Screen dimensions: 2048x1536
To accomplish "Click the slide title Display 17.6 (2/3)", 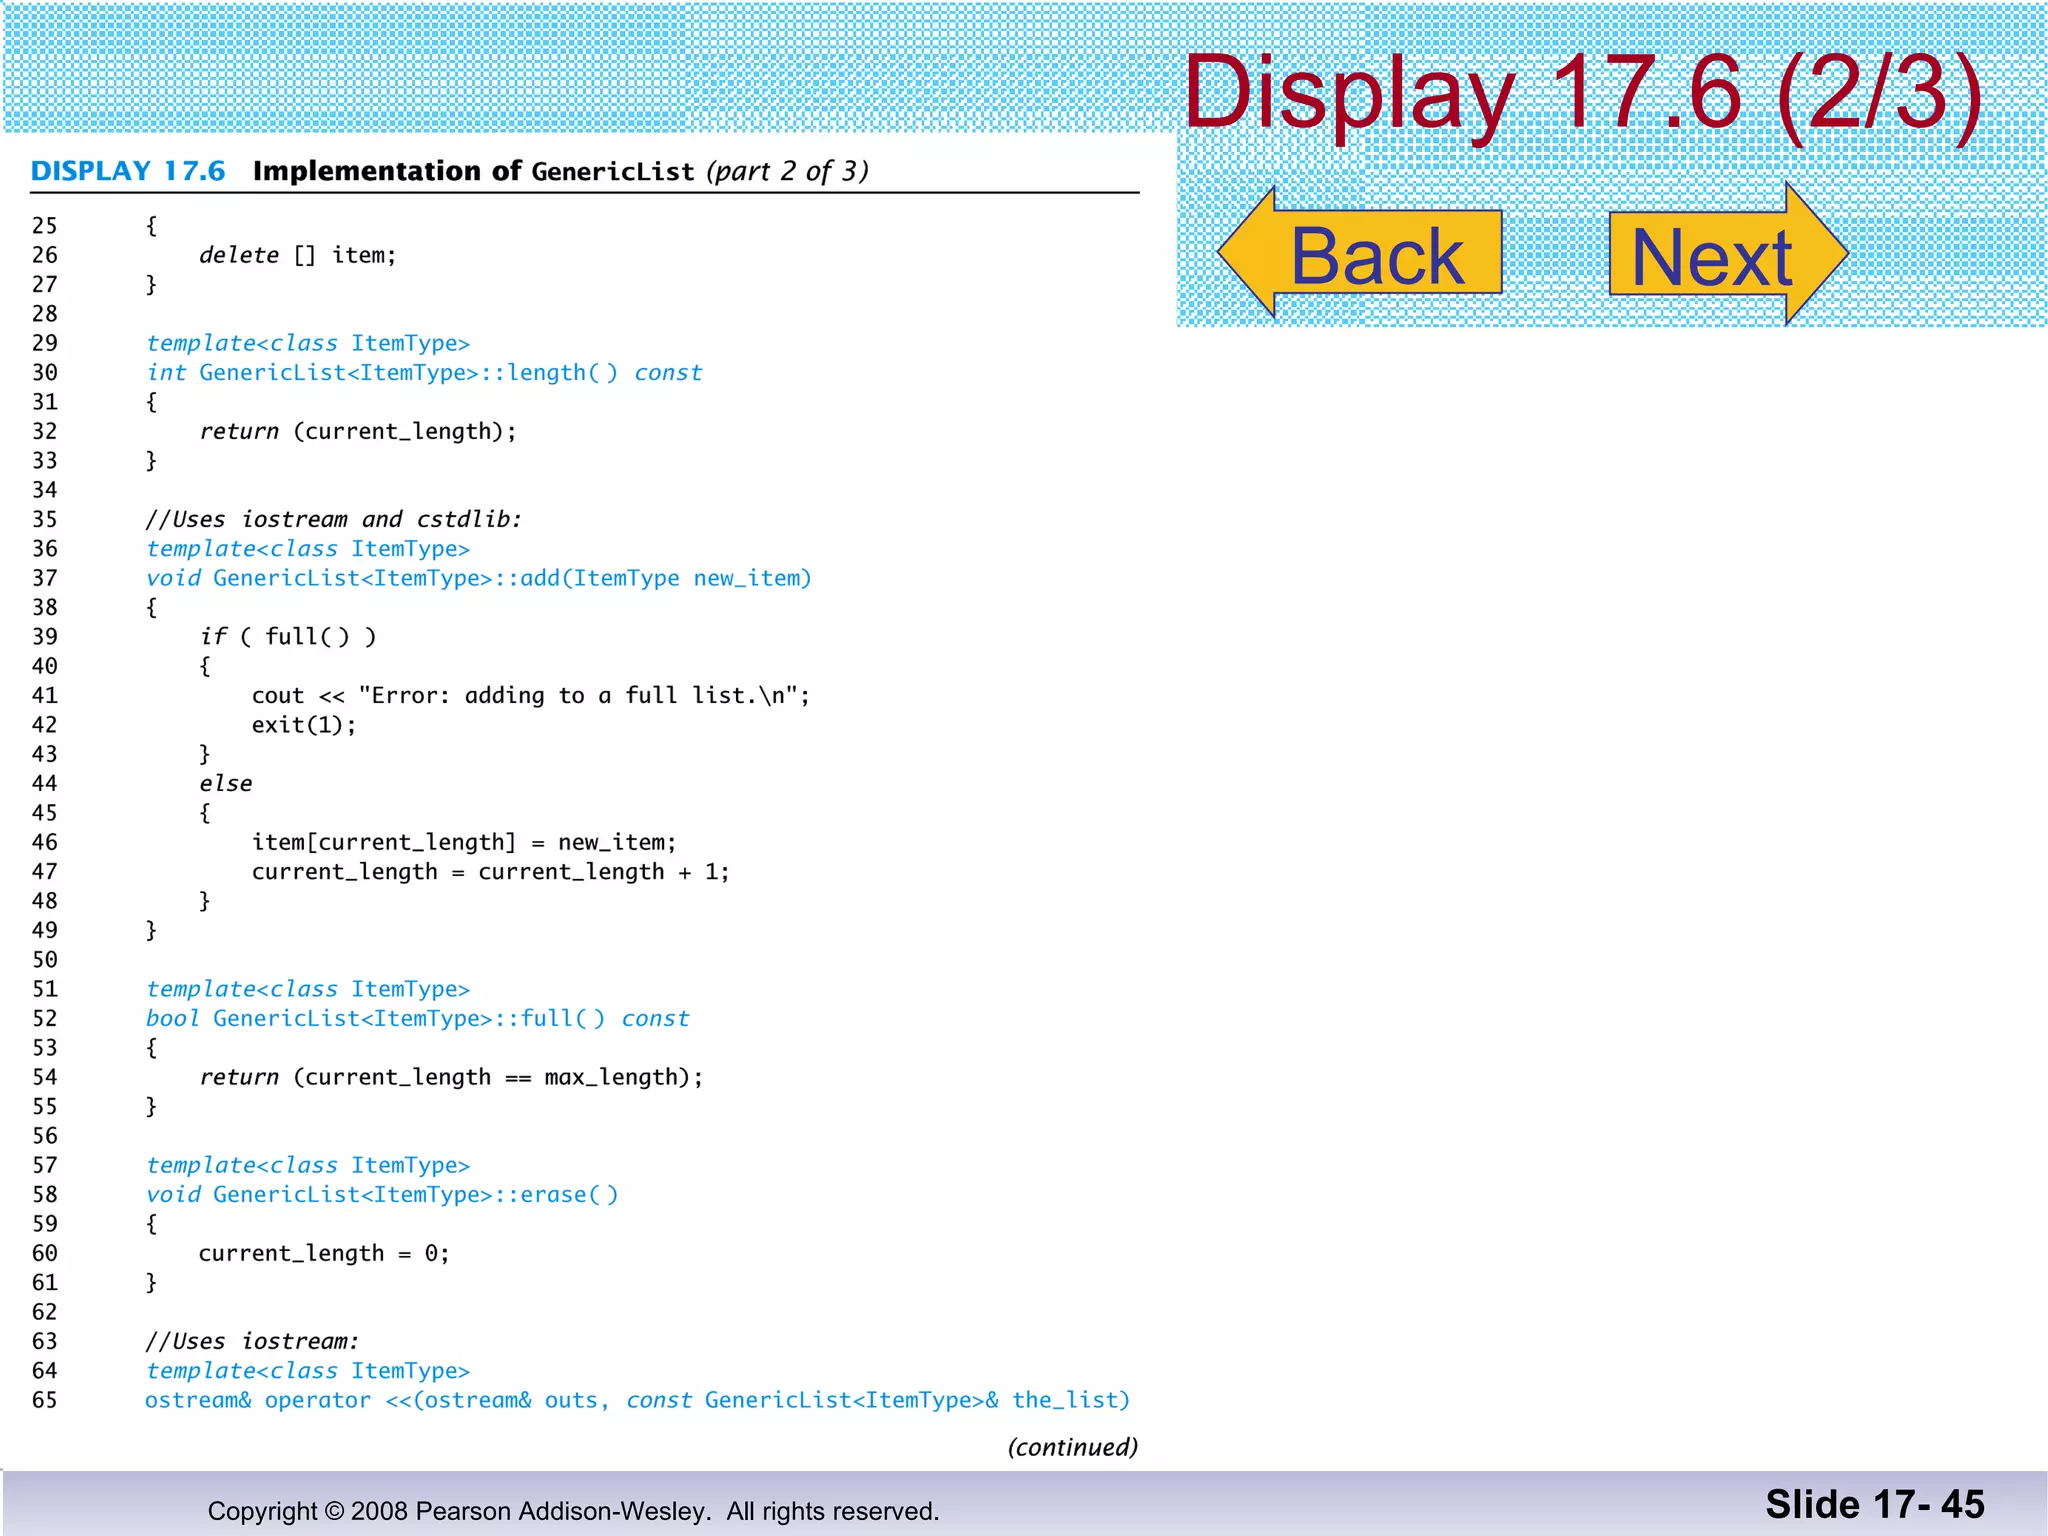I will point(1582,92).
